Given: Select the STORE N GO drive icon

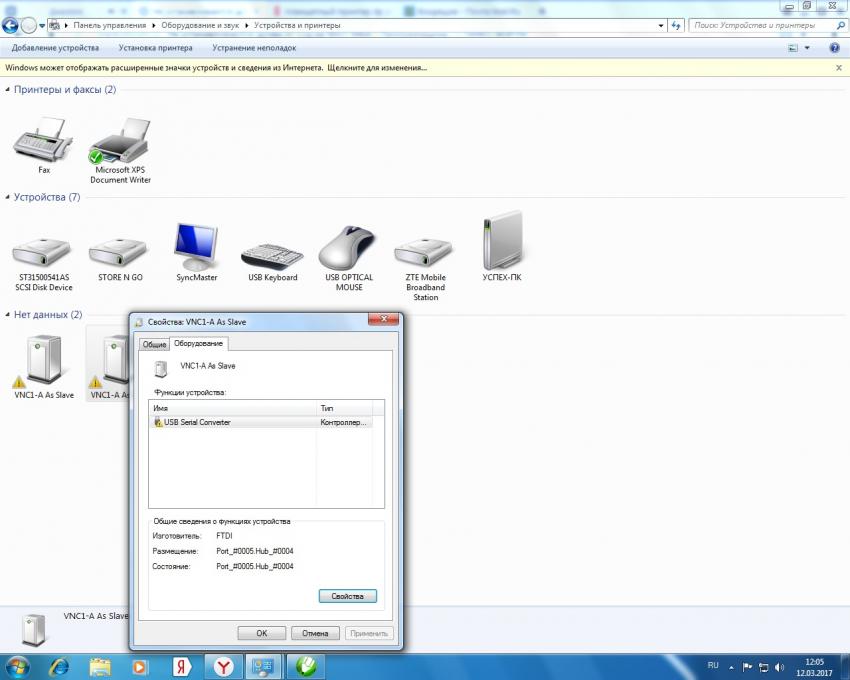Looking at the screenshot, I should pyautogui.click(x=119, y=250).
